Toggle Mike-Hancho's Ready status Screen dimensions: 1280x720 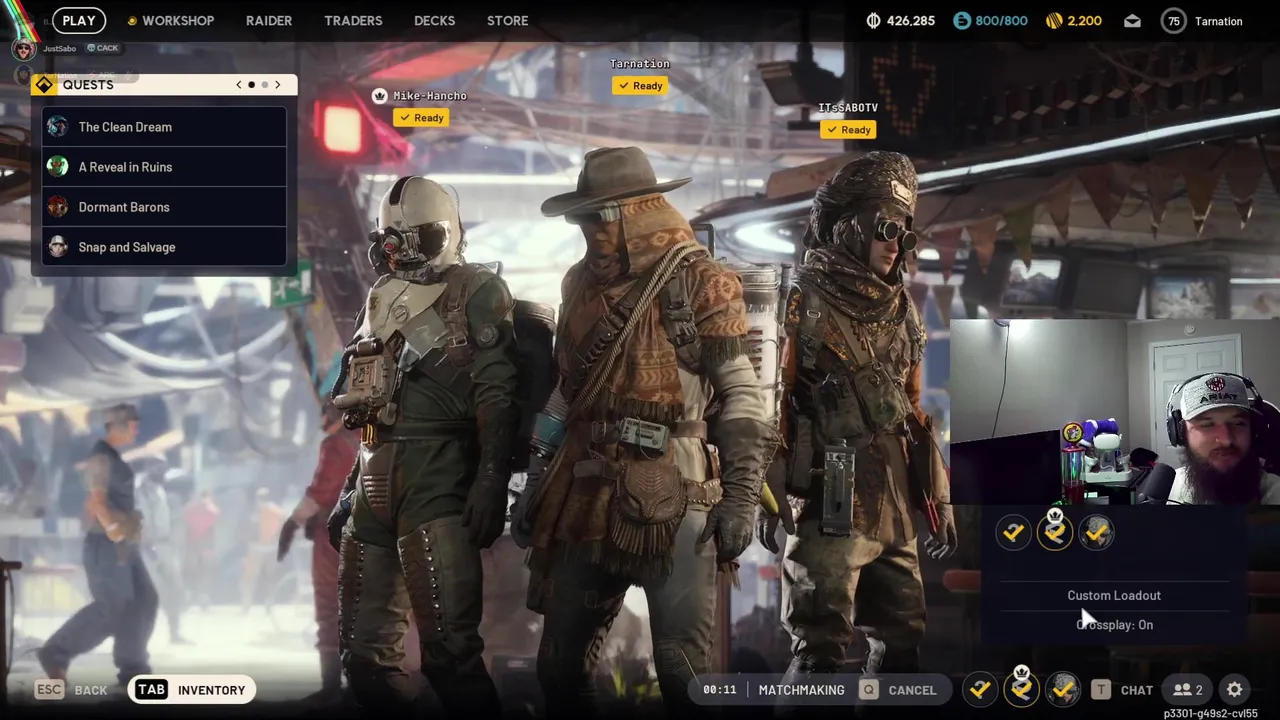coord(420,118)
